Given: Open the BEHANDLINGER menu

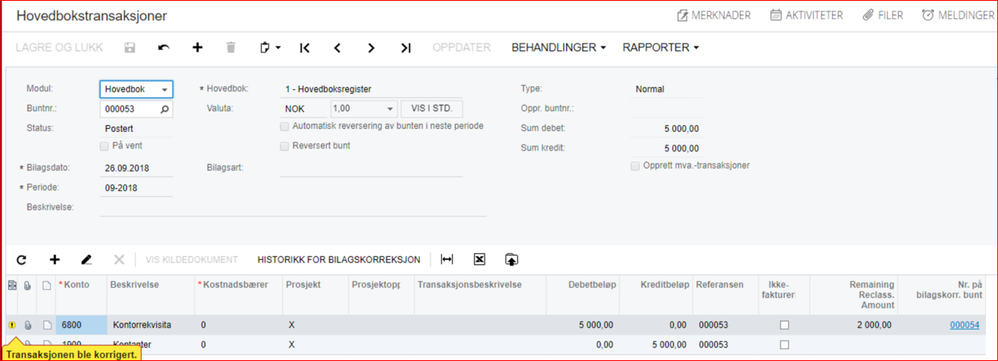Looking at the screenshot, I should (x=558, y=48).
